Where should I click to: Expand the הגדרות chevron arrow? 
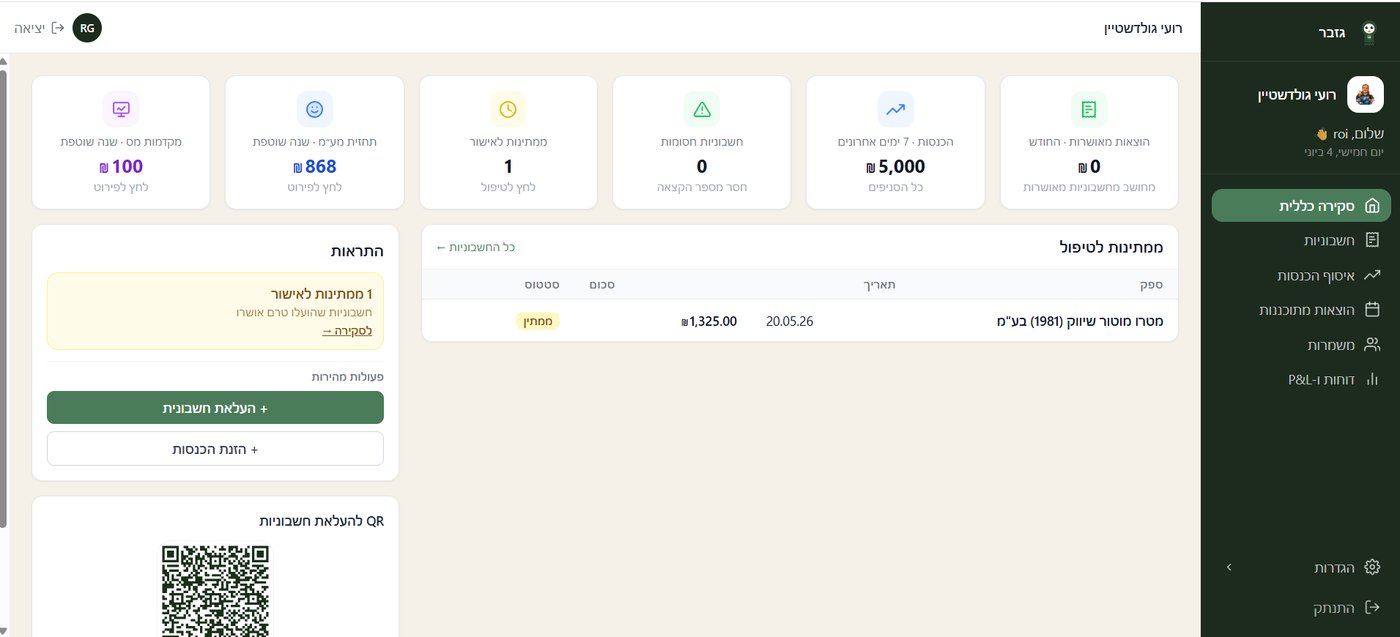(1229, 567)
